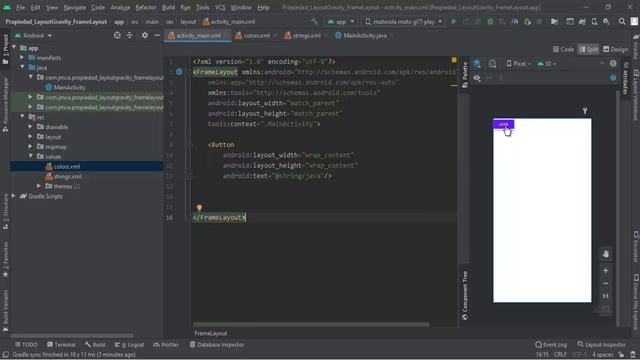Click the Make Project hammer icon
Screen dimensions: 640x360
click(x=314, y=22)
